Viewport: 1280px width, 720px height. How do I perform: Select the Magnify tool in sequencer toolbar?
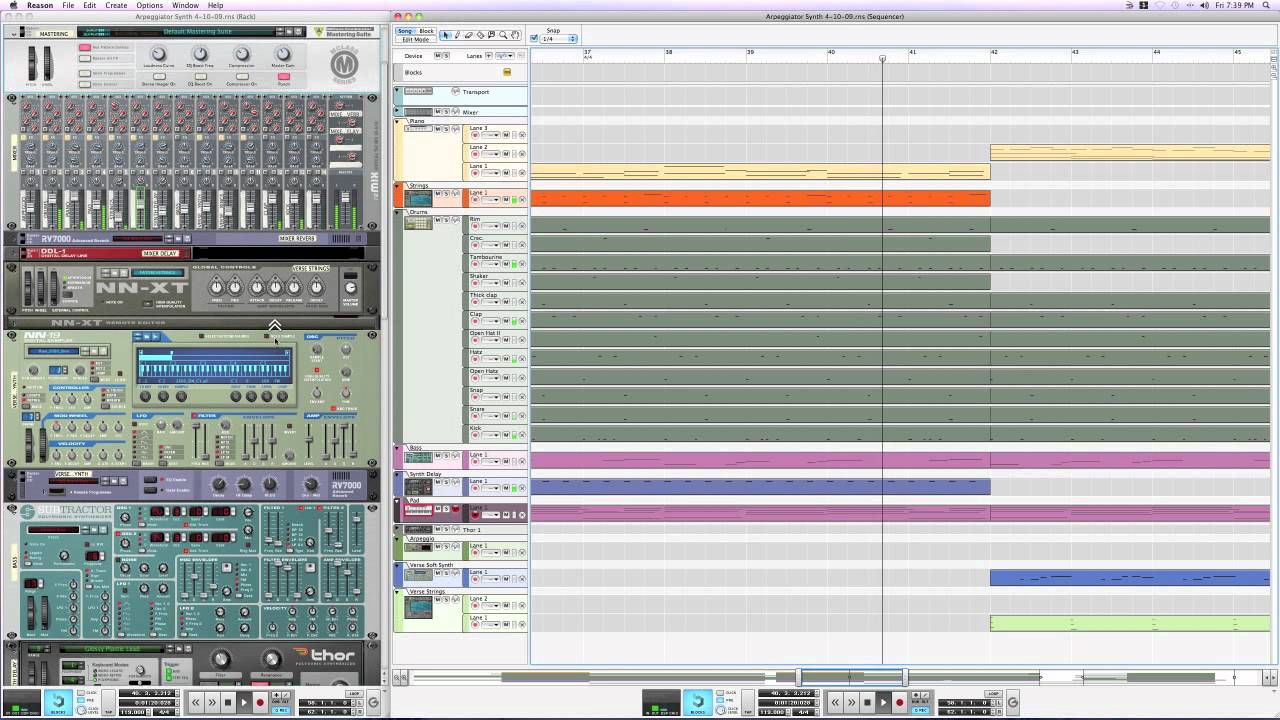[x=503, y=35]
